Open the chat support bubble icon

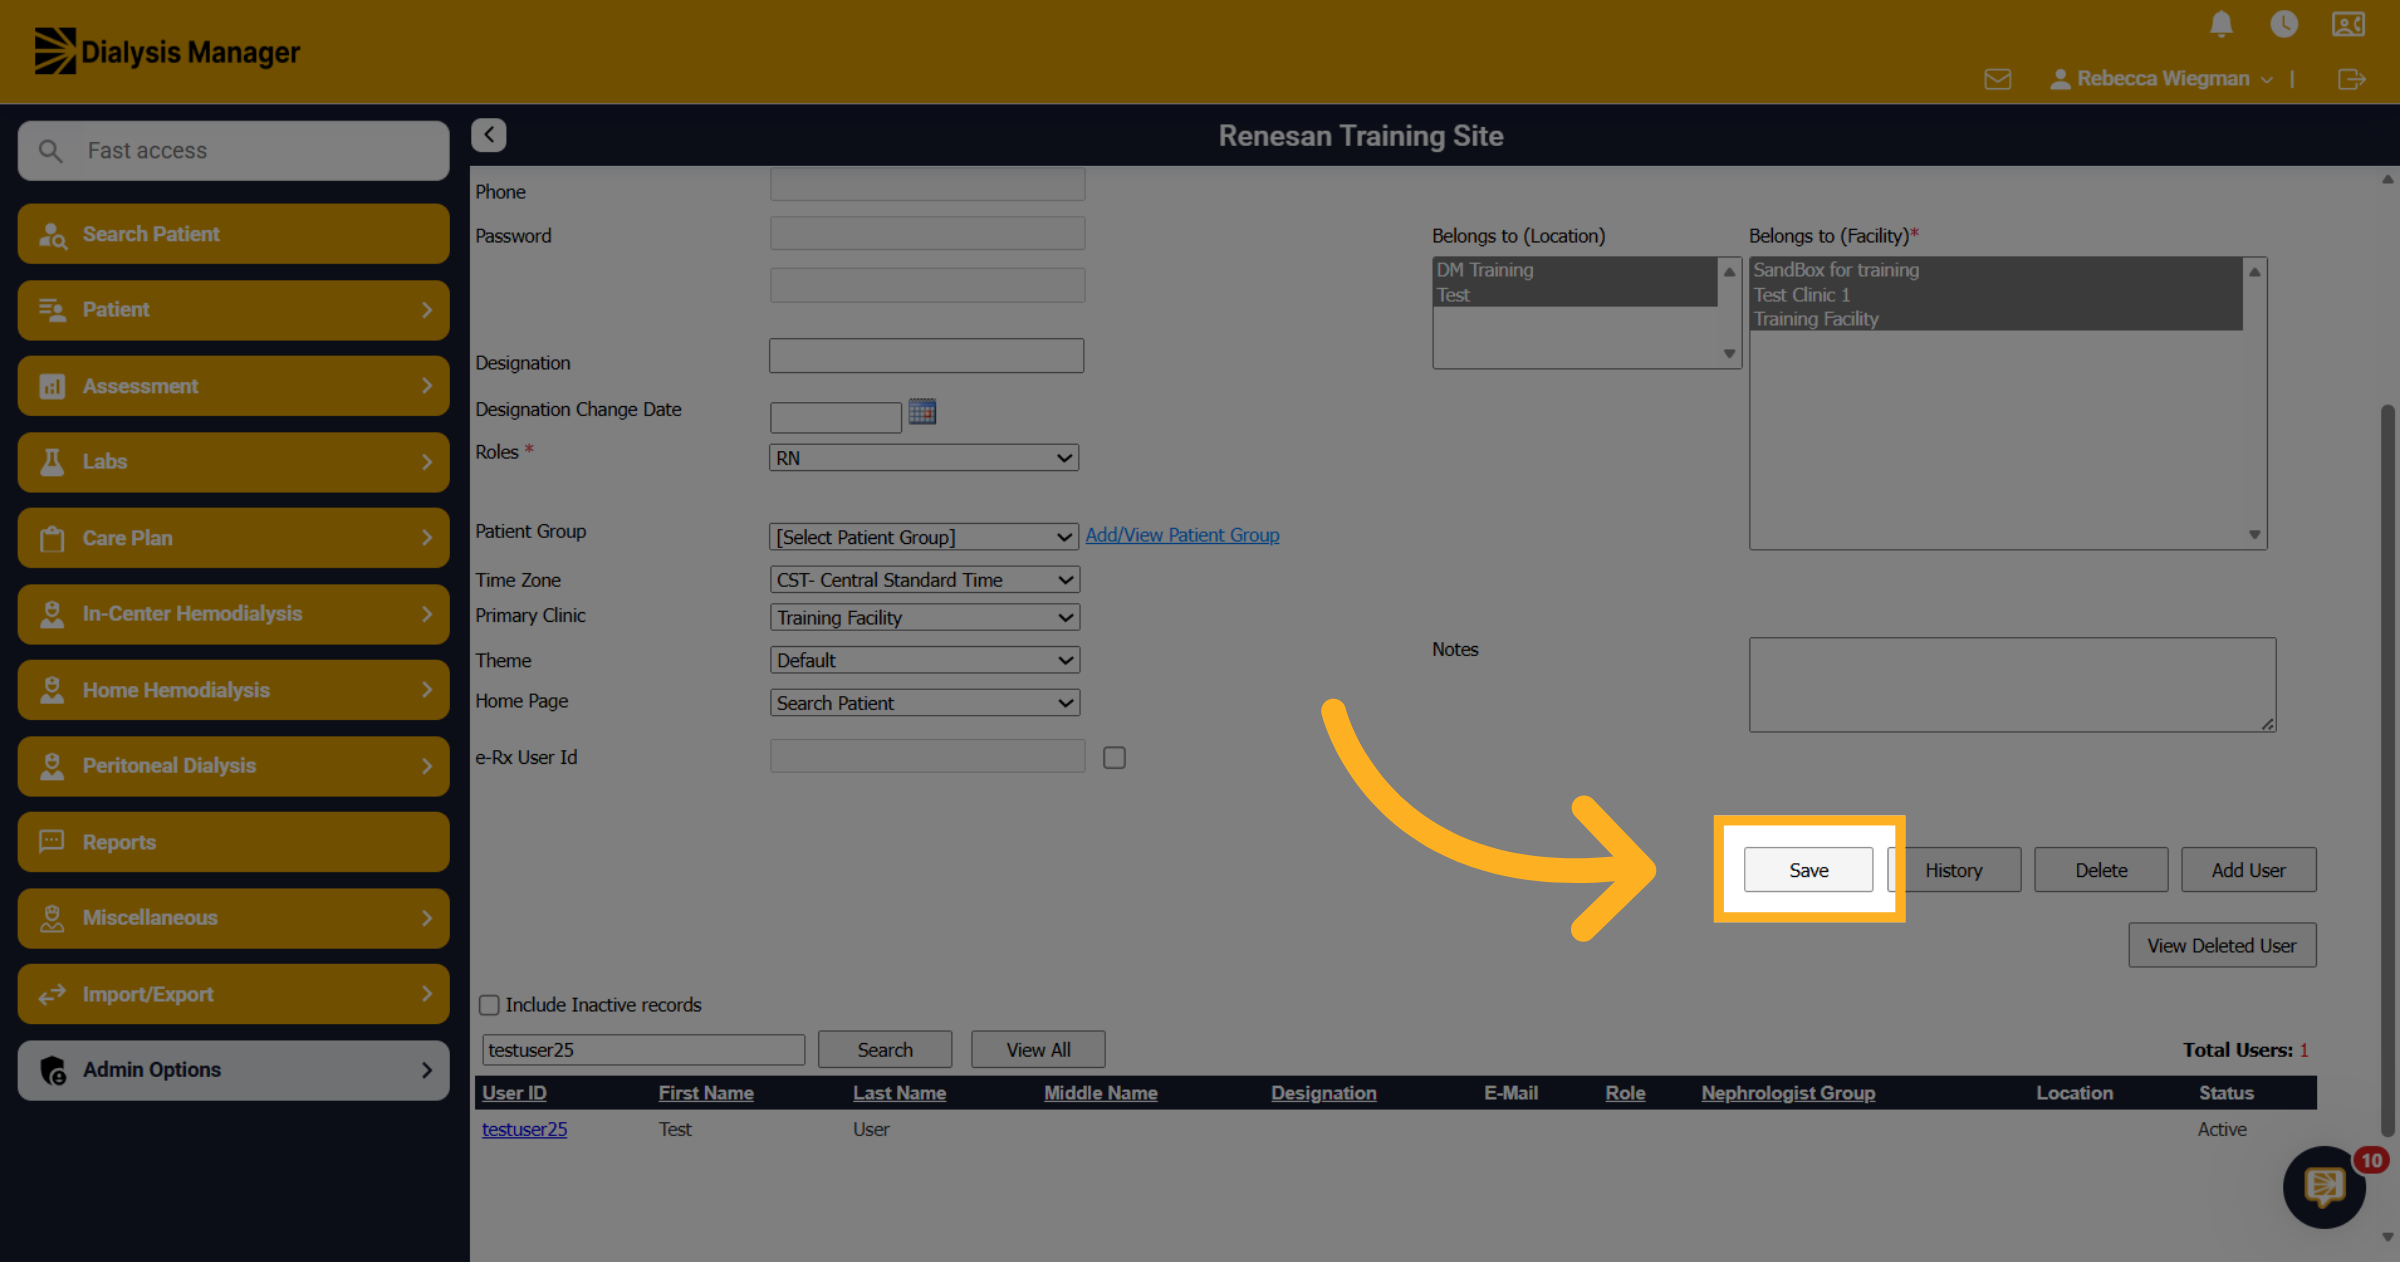2324,1187
